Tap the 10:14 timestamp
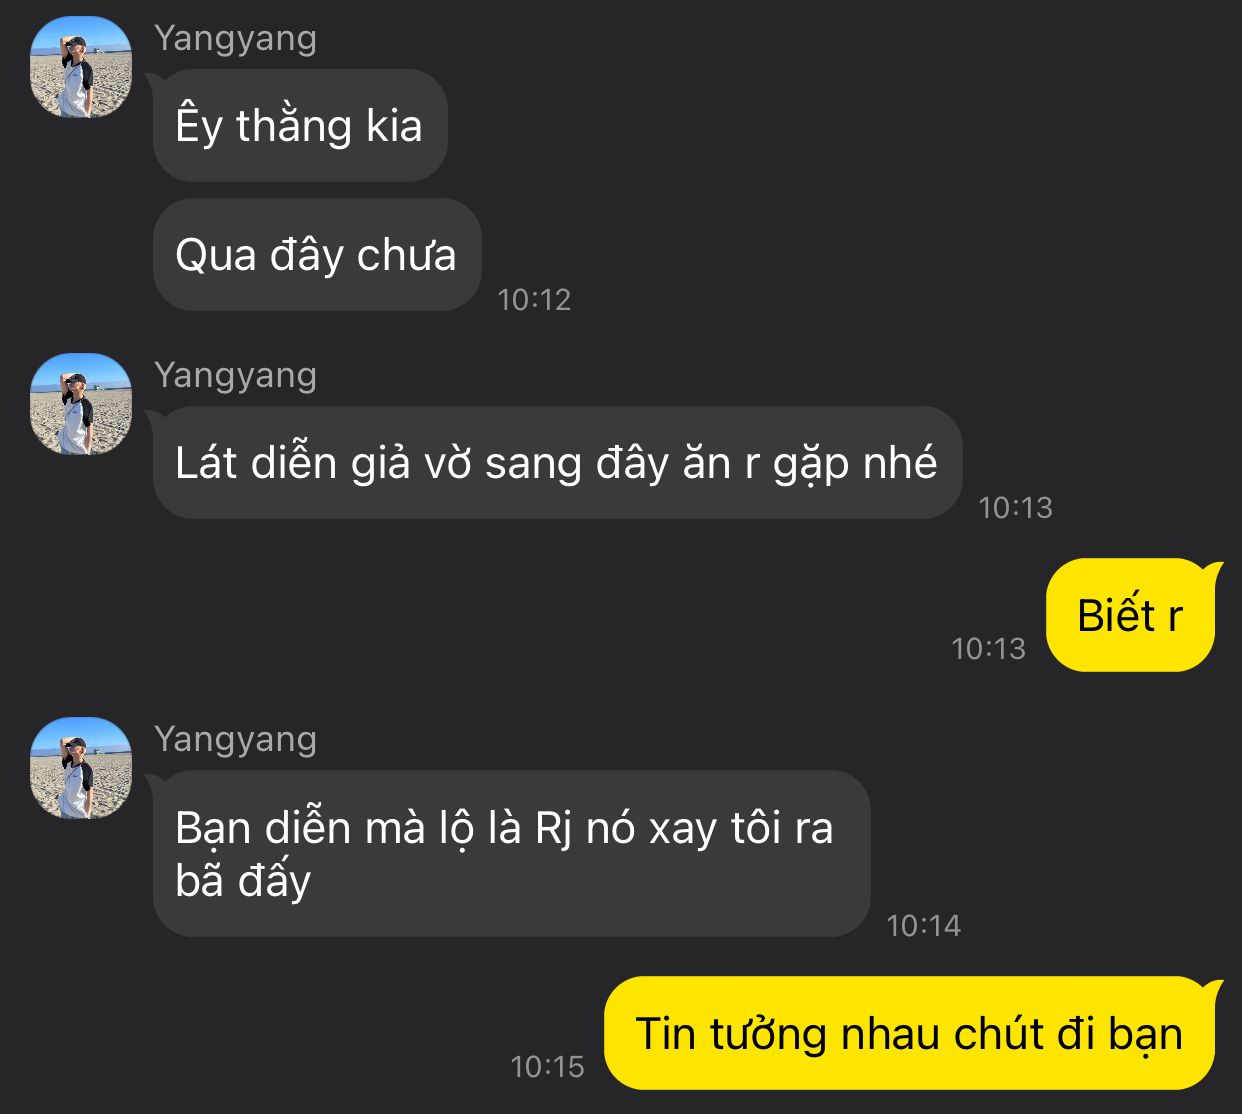Image resolution: width=1242 pixels, height=1114 pixels. tap(923, 925)
